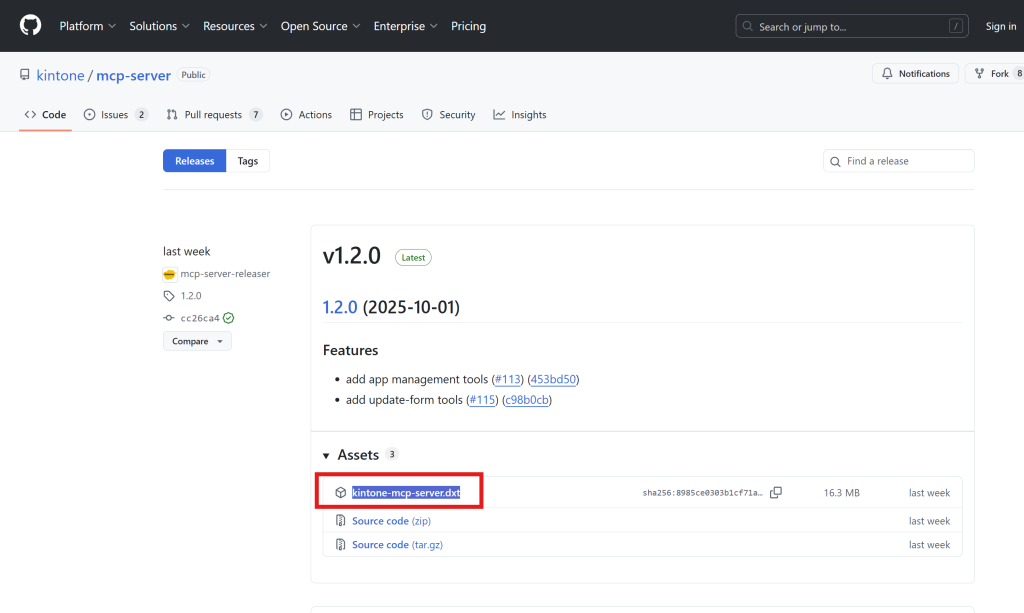Download kintone-mcp-server.dxt file
This screenshot has width=1024, height=613.
tap(405, 493)
